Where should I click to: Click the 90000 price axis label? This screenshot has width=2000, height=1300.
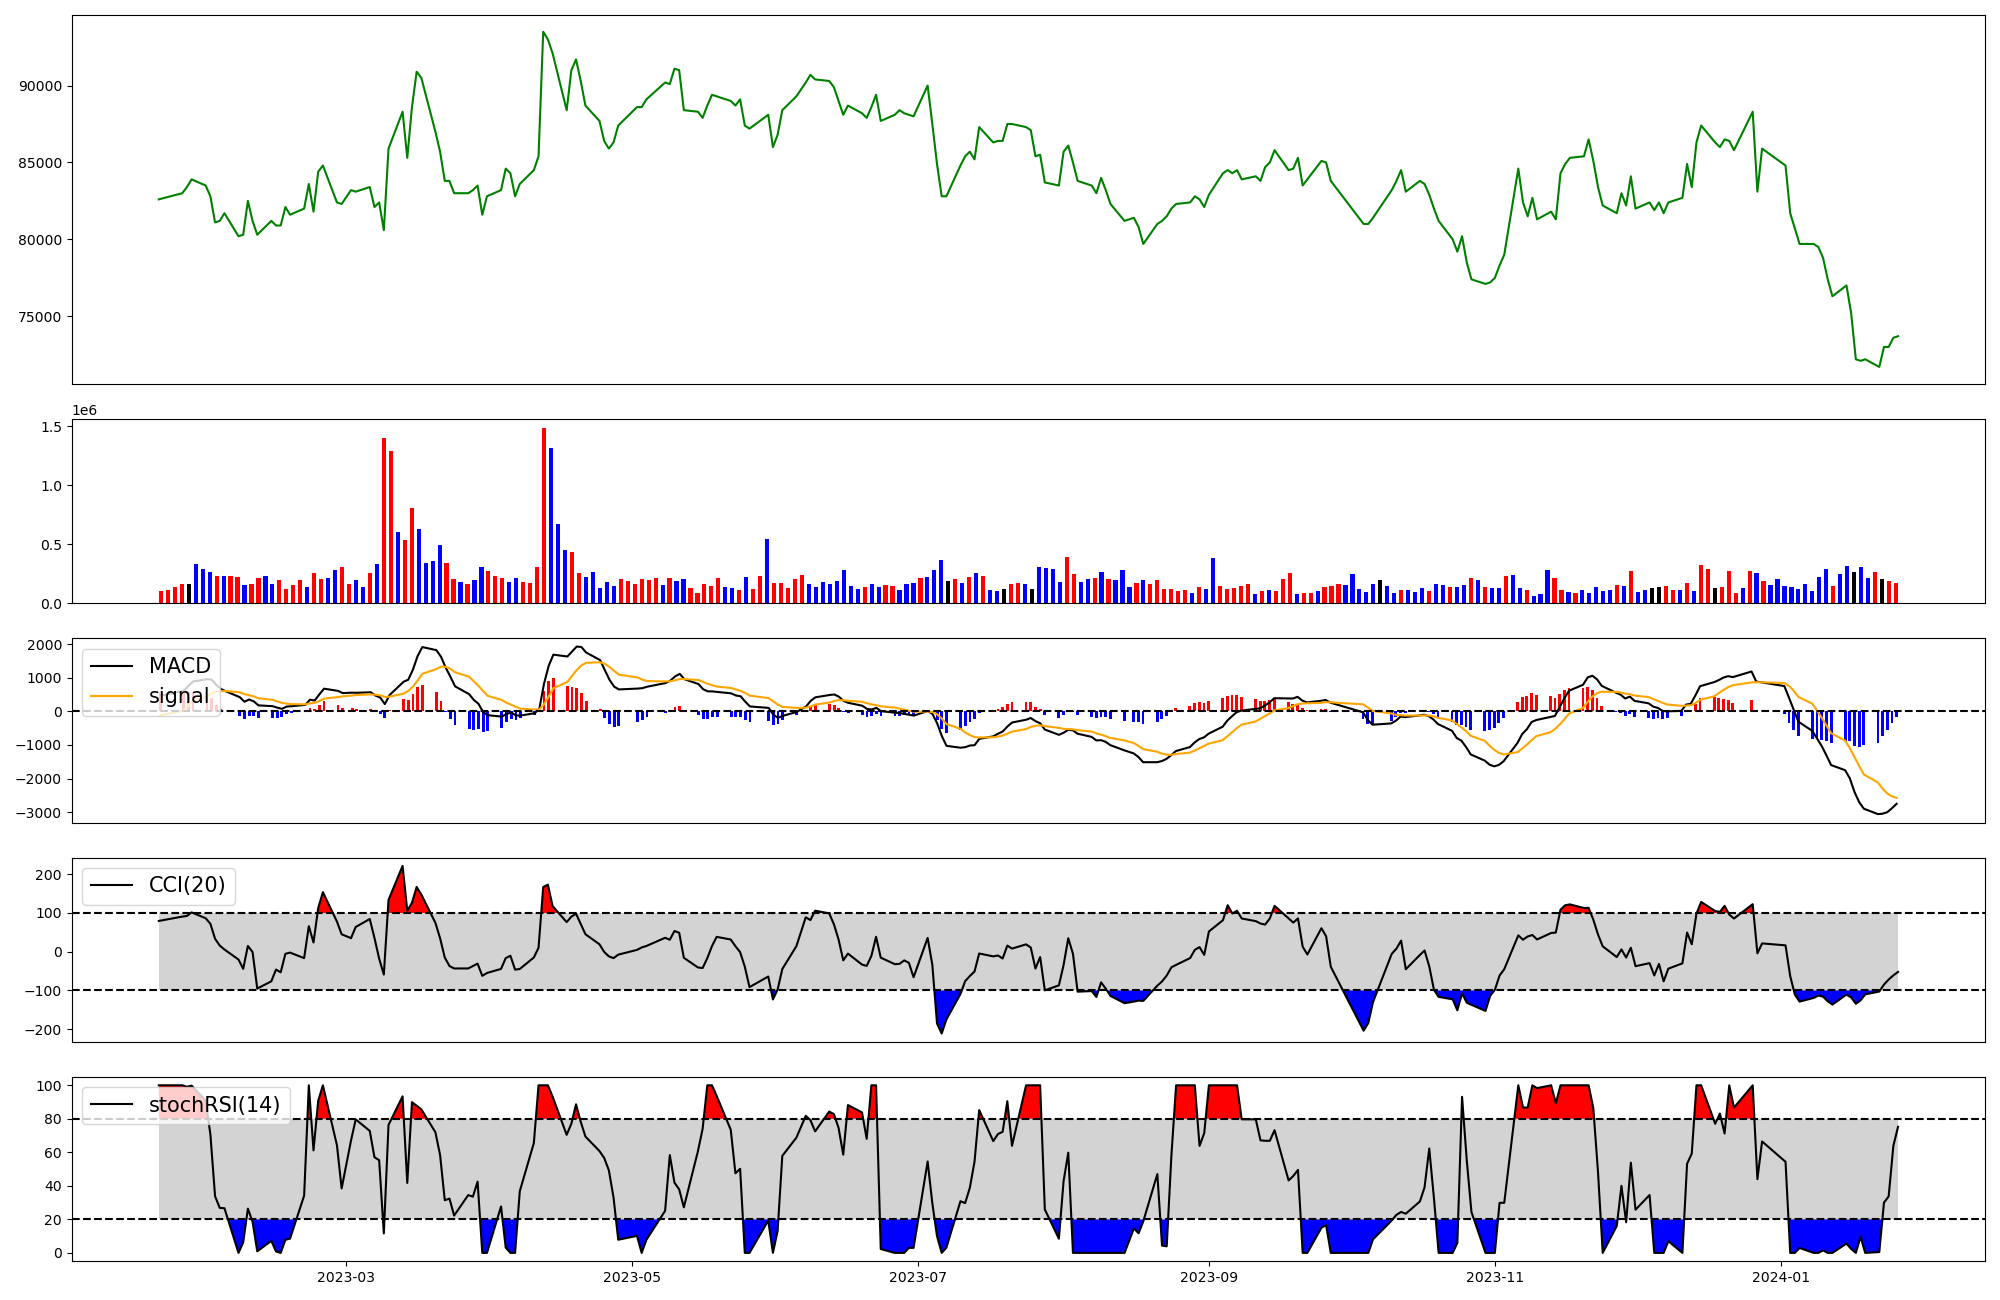click(40, 87)
